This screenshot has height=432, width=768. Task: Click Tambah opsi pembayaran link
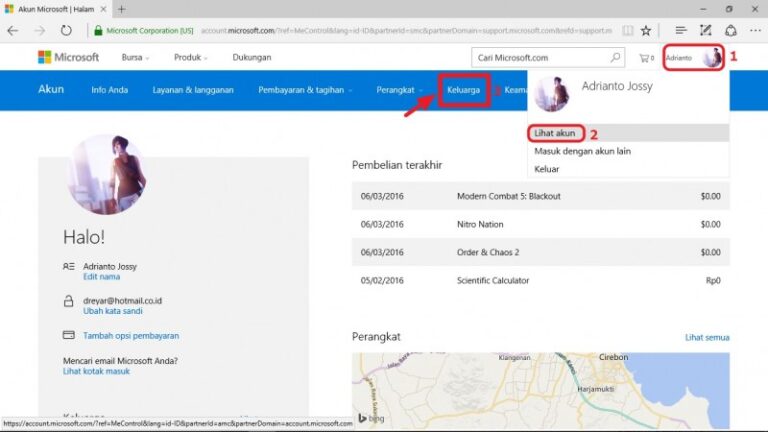coord(131,336)
